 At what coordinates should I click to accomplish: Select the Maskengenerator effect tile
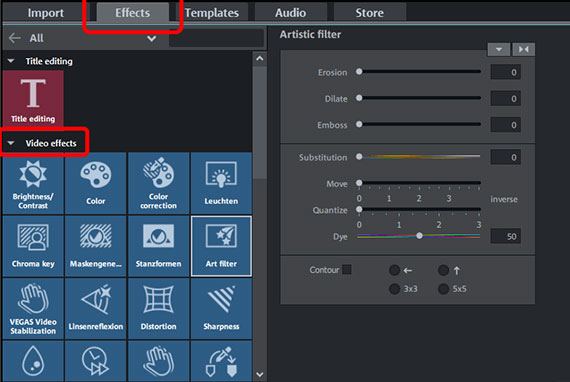click(96, 246)
